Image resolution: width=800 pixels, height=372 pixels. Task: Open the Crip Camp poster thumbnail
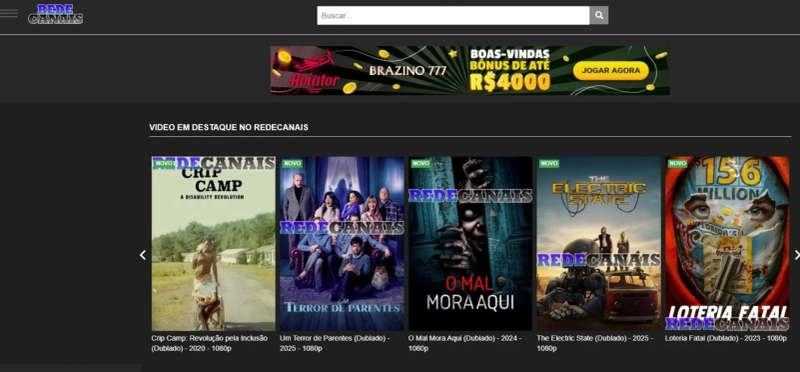[213, 243]
